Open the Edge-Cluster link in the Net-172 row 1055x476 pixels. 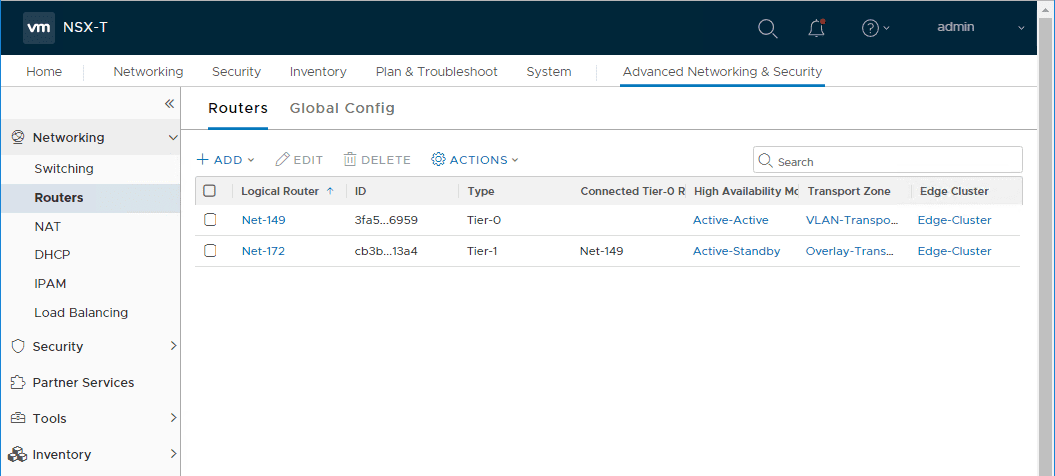[x=954, y=251]
